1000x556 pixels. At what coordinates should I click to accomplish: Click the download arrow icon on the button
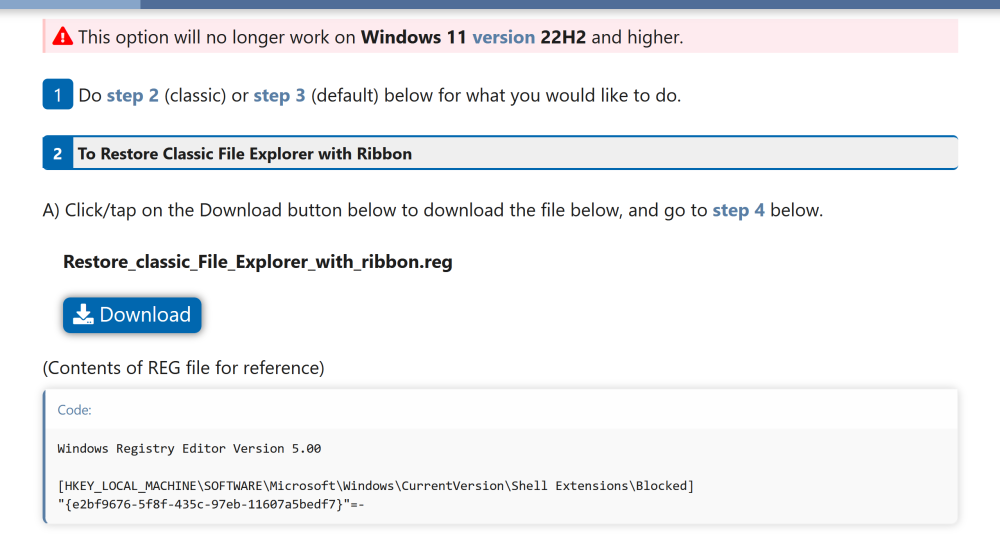(84, 315)
